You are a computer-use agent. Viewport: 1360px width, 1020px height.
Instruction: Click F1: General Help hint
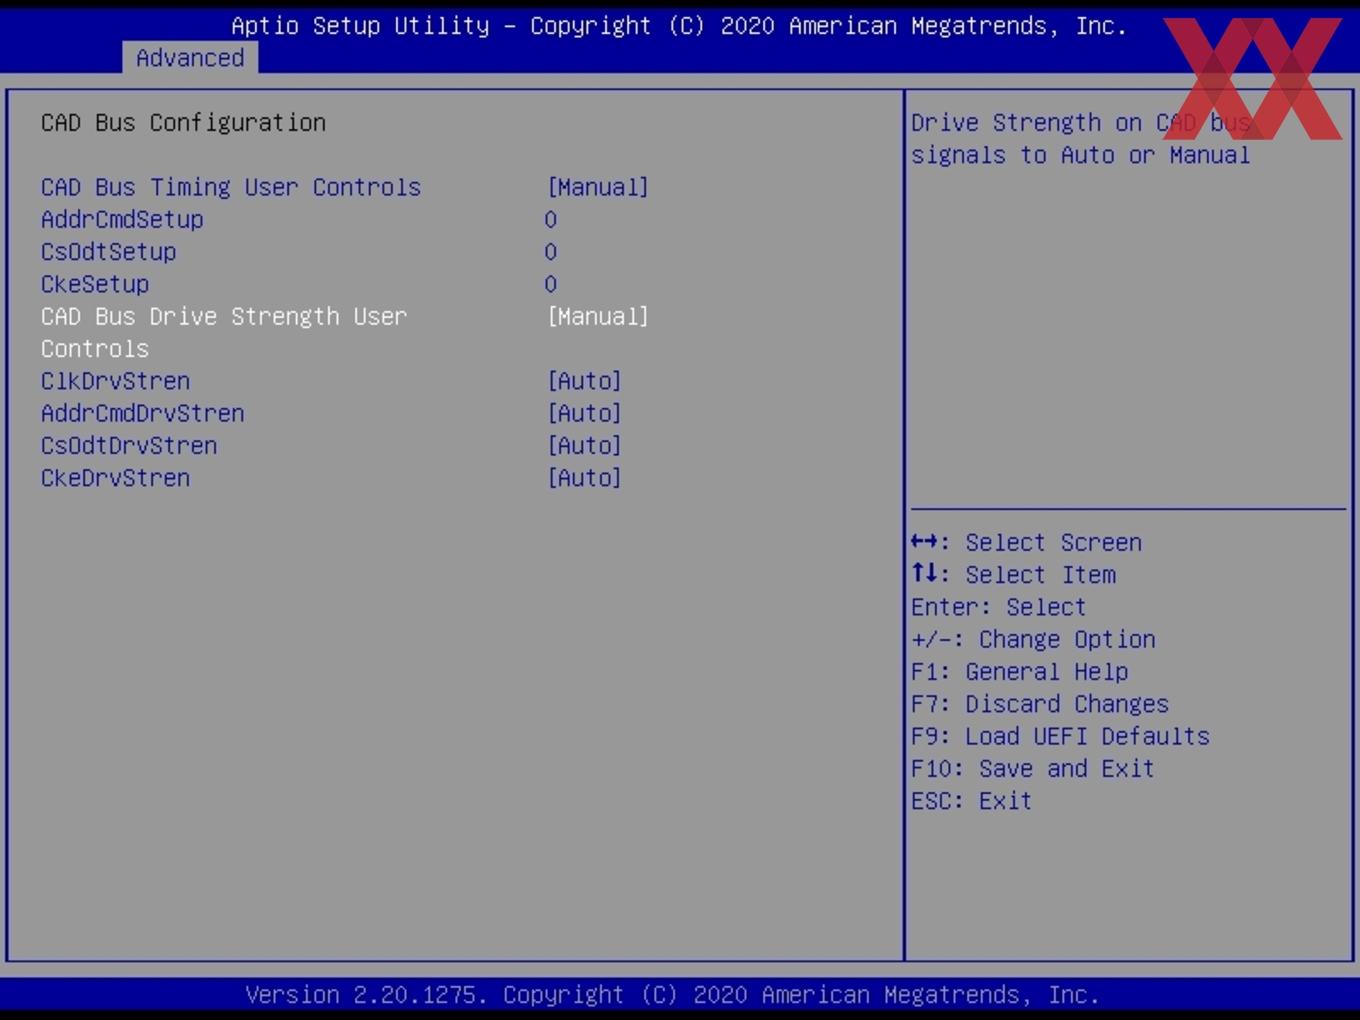pos(1019,671)
